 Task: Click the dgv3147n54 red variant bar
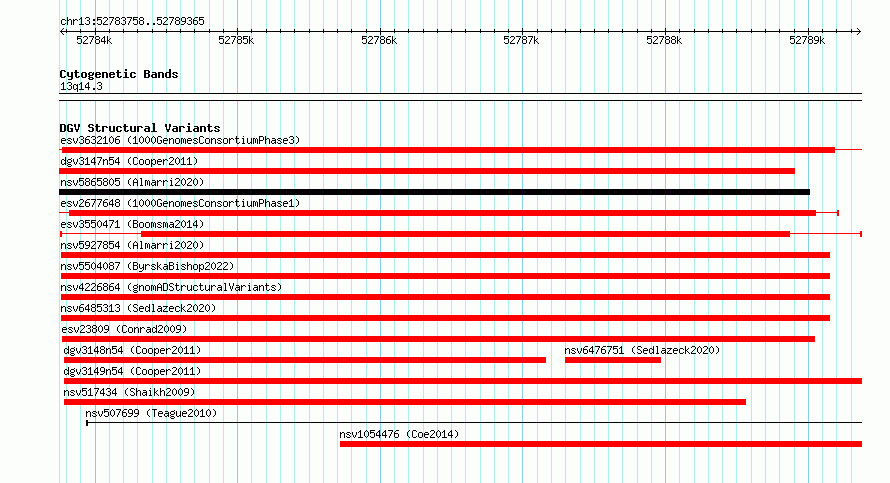(x=427, y=171)
